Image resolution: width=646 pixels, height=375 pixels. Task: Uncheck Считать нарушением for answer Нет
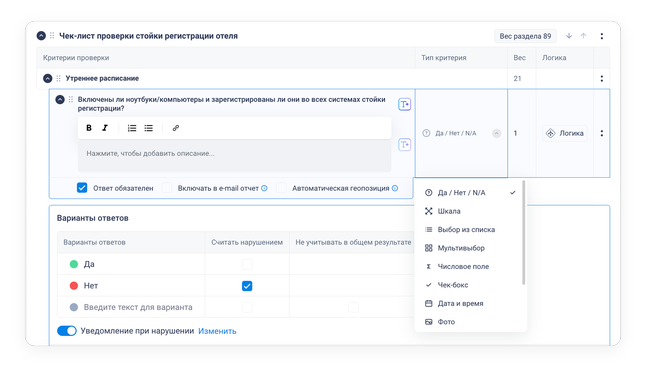(x=247, y=286)
